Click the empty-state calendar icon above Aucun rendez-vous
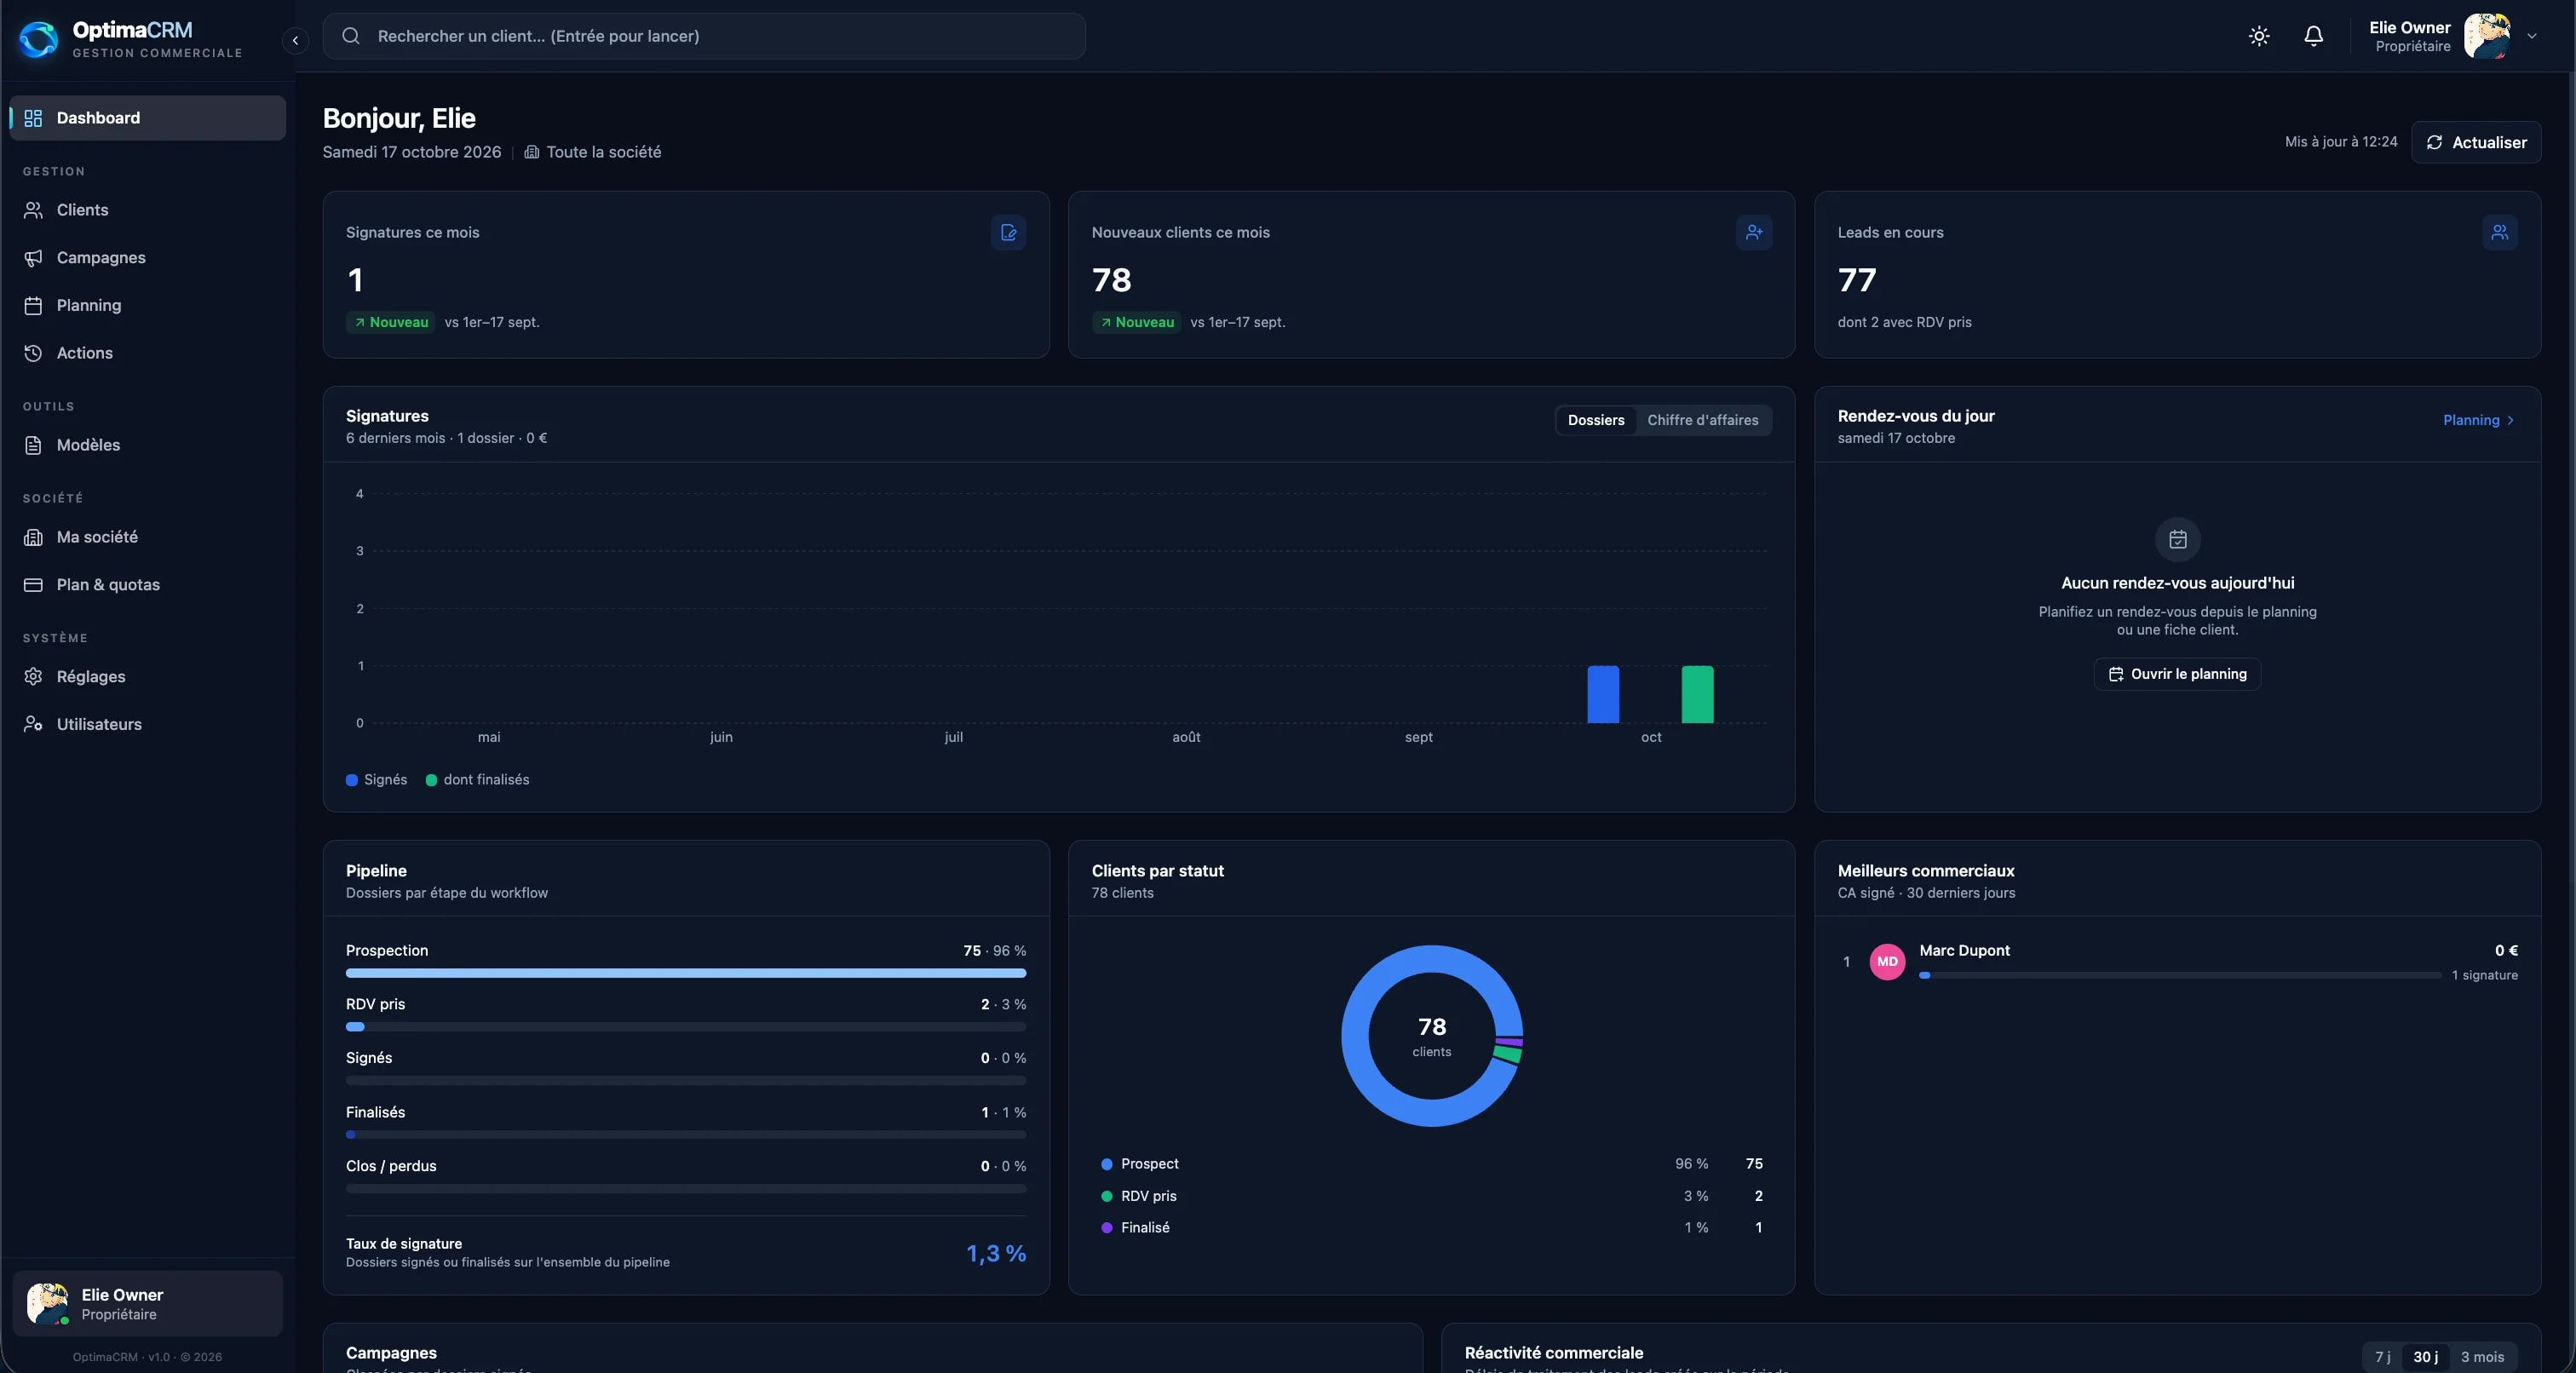 pos(2177,540)
